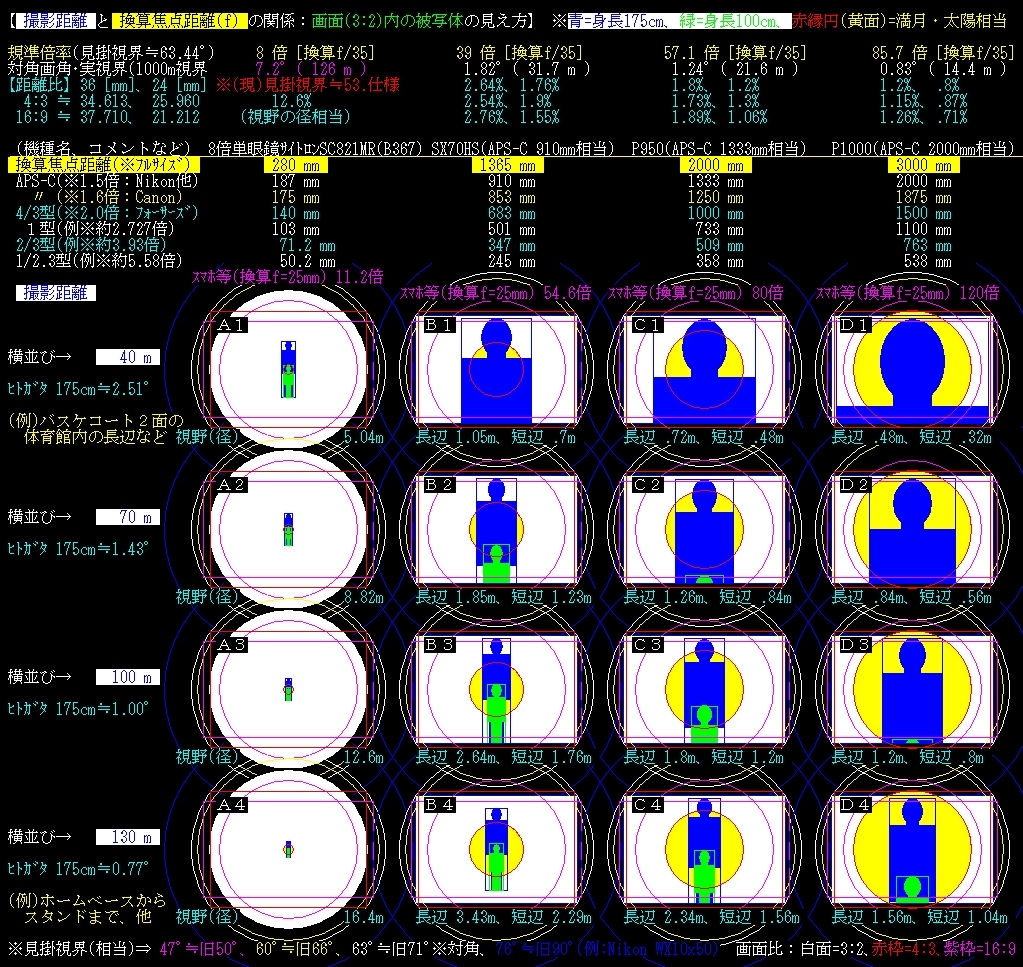
Task: Open the B1 silhouette preview cell
Action: tap(496, 369)
